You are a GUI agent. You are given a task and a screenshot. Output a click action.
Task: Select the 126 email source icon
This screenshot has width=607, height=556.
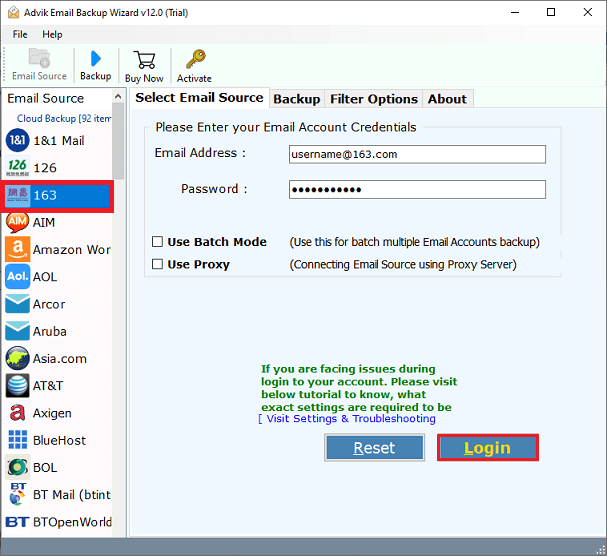tap(17, 167)
